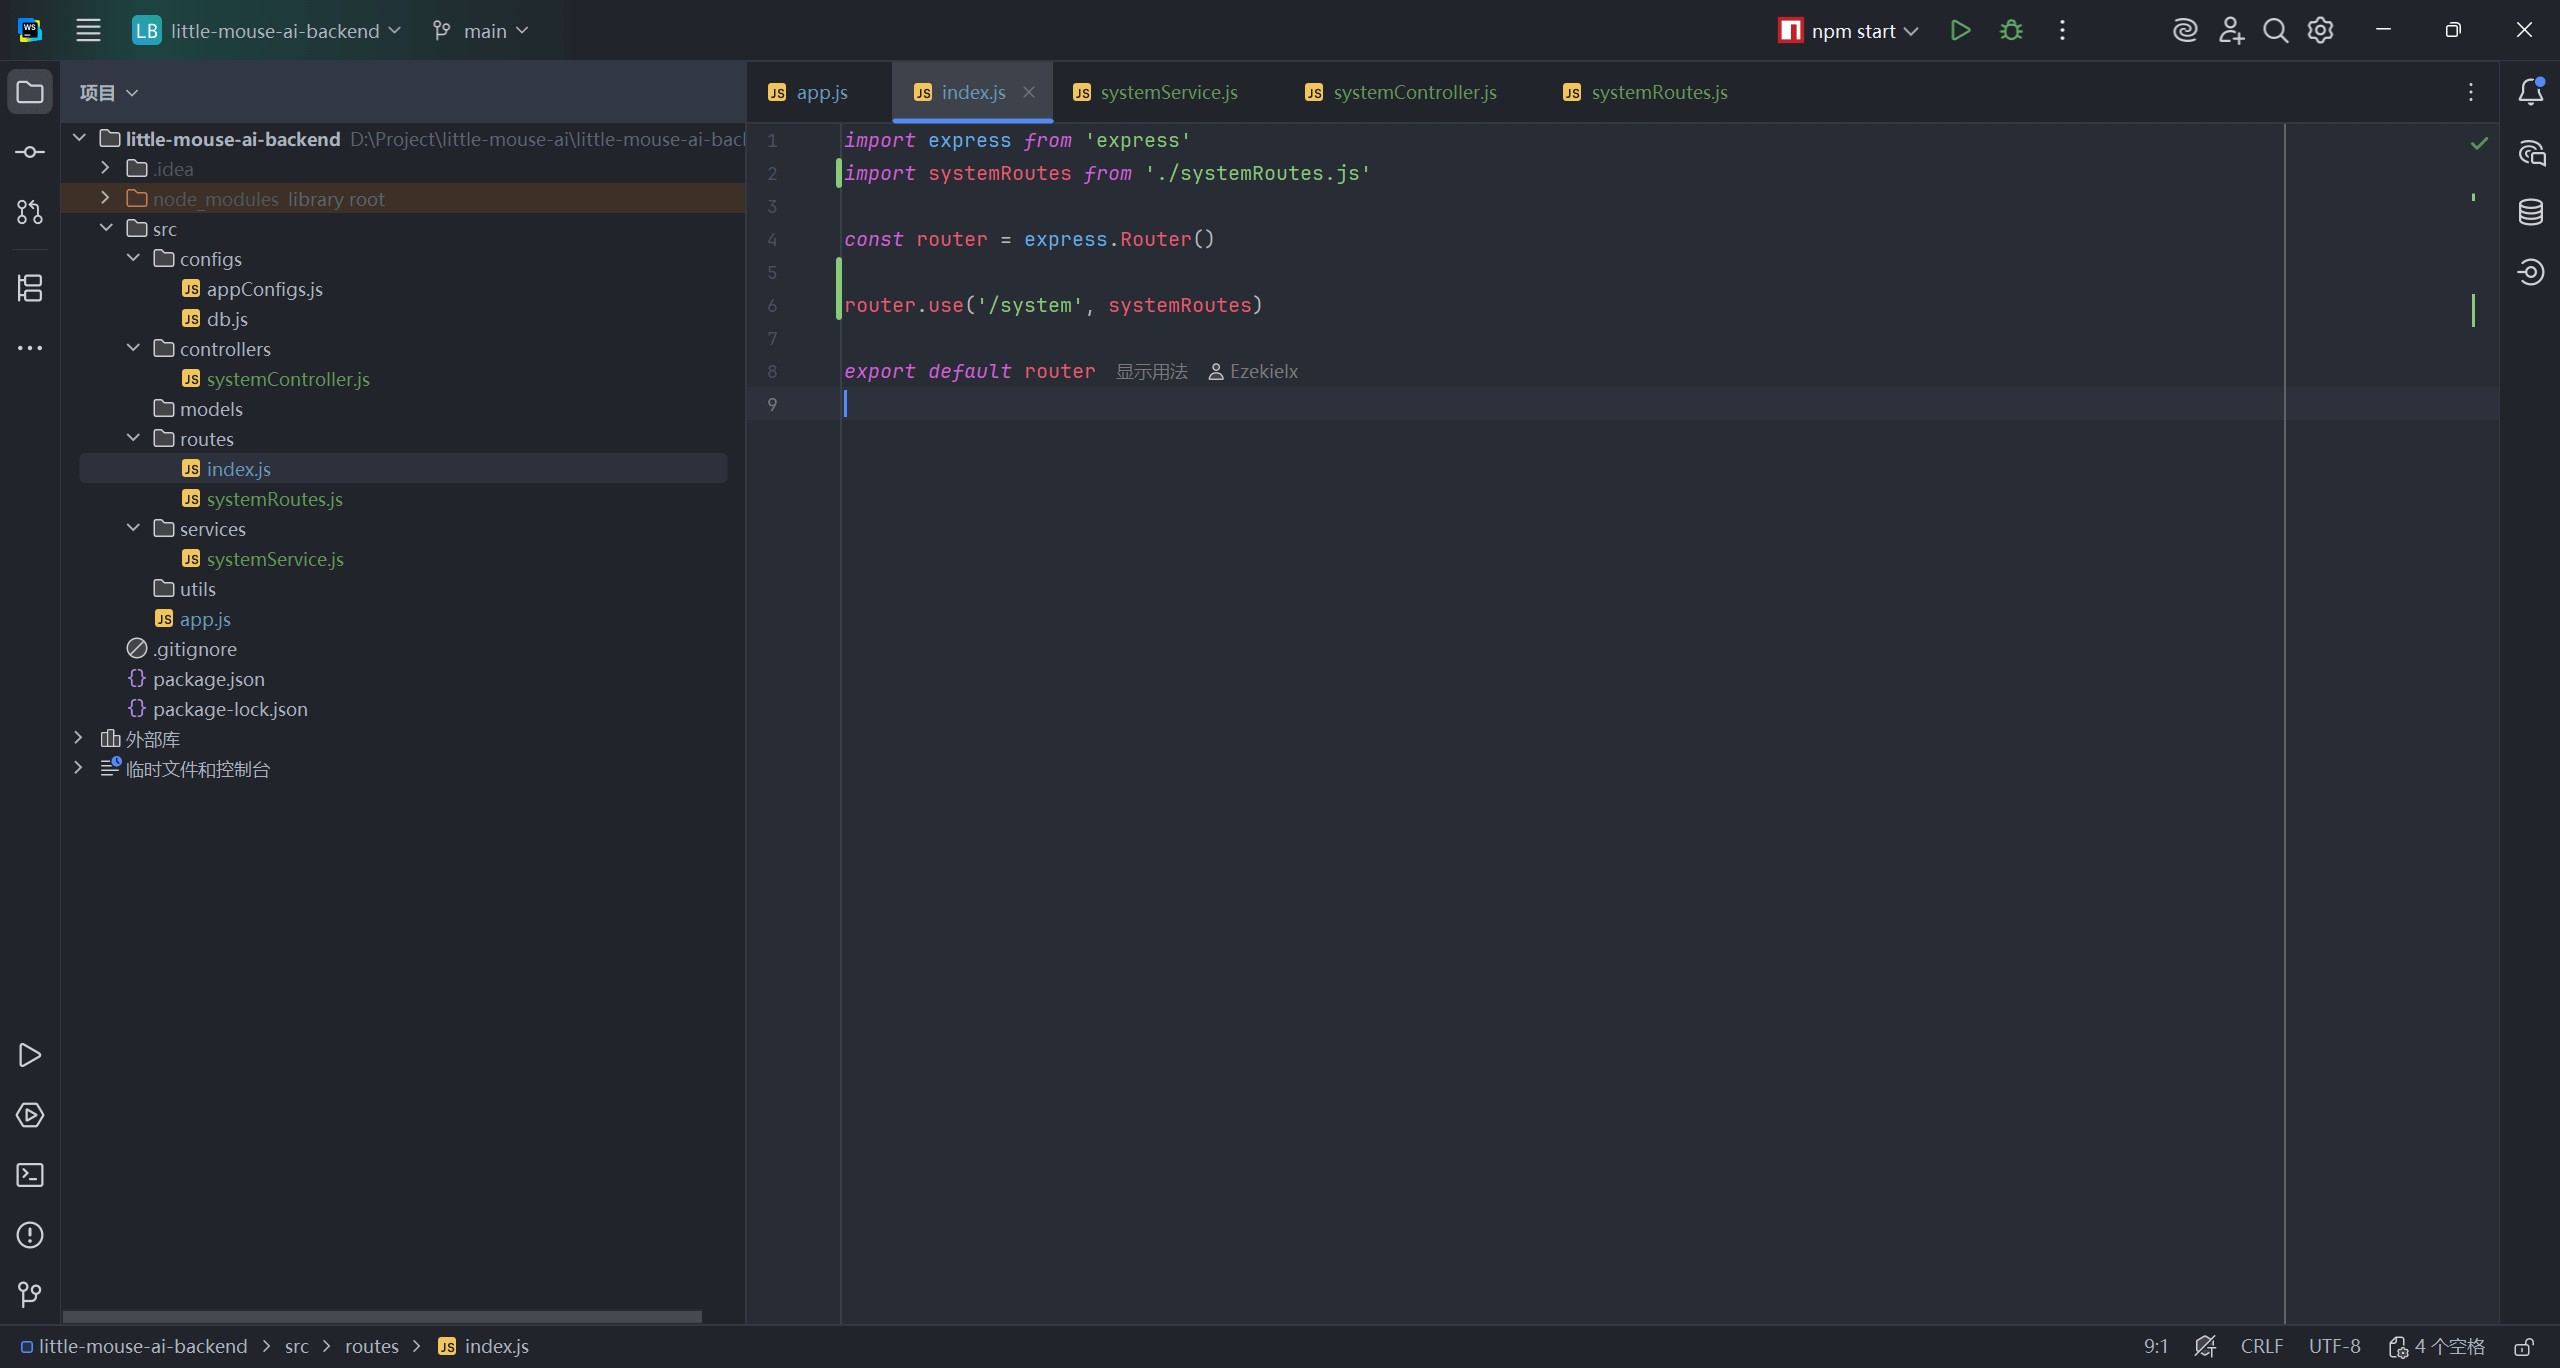Open the Pull Requests tool window
The height and width of the screenshot is (1368, 2560).
[30, 212]
